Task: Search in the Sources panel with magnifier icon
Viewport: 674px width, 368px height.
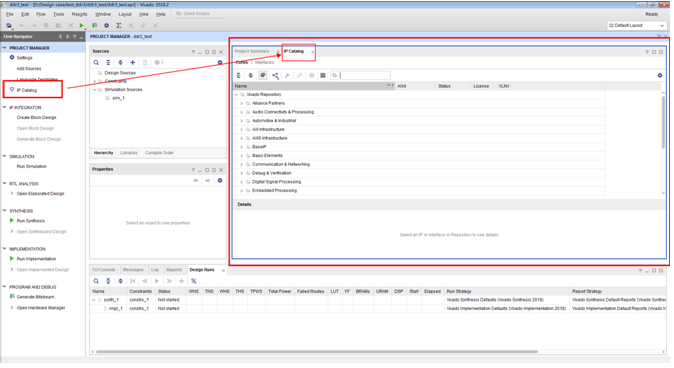Action: (x=96, y=63)
